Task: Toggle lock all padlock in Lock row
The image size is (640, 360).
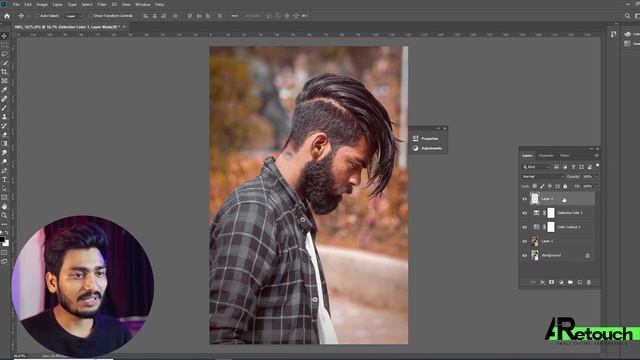Action: (x=565, y=186)
